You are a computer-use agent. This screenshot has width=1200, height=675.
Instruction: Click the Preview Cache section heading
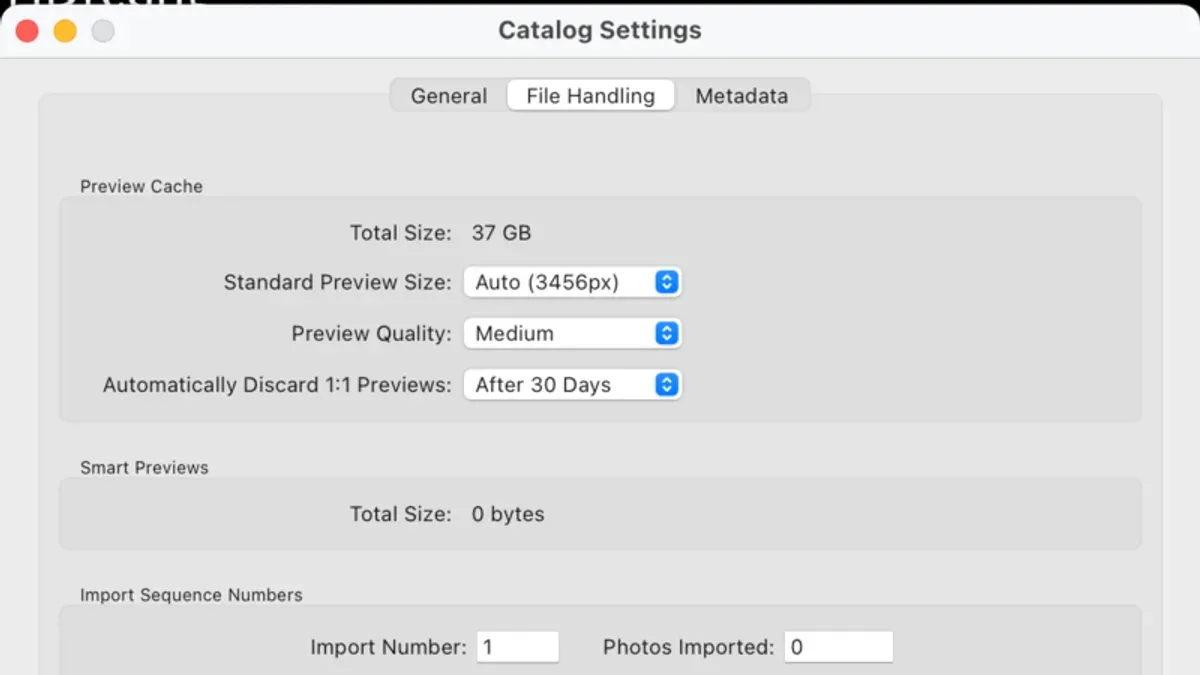(141, 186)
